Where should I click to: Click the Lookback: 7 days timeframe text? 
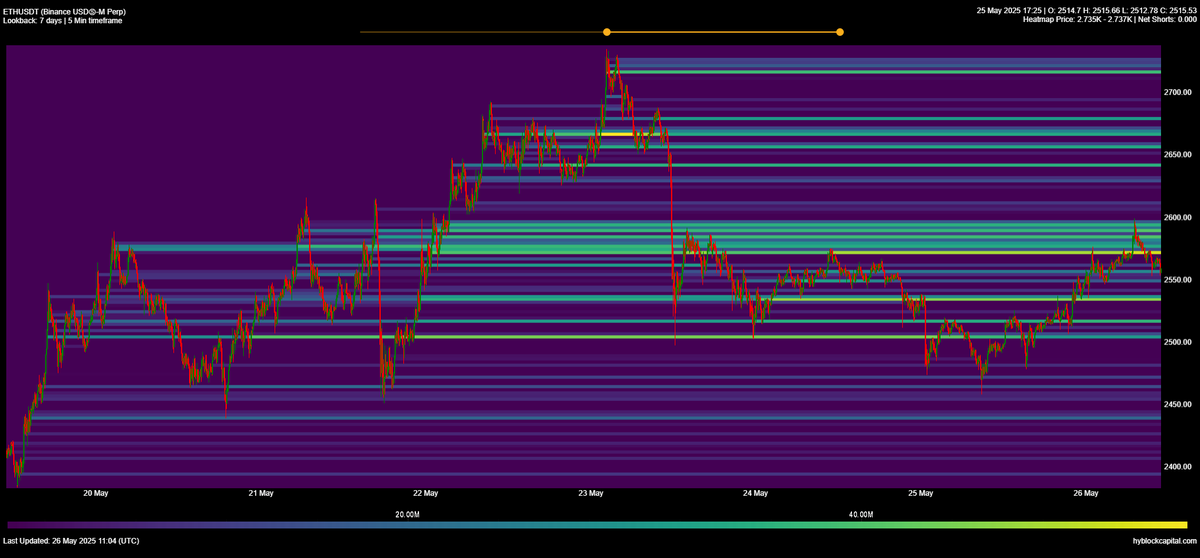click(x=63, y=20)
